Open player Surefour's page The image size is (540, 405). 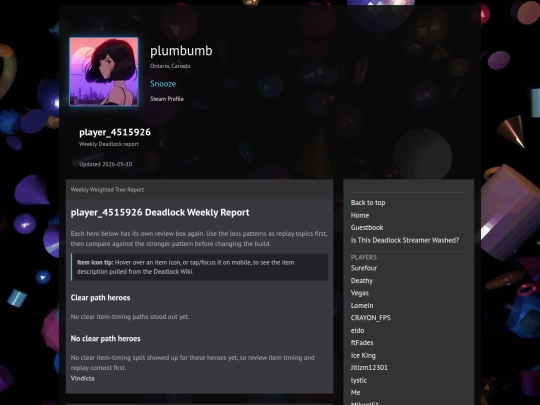click(364, 268)
